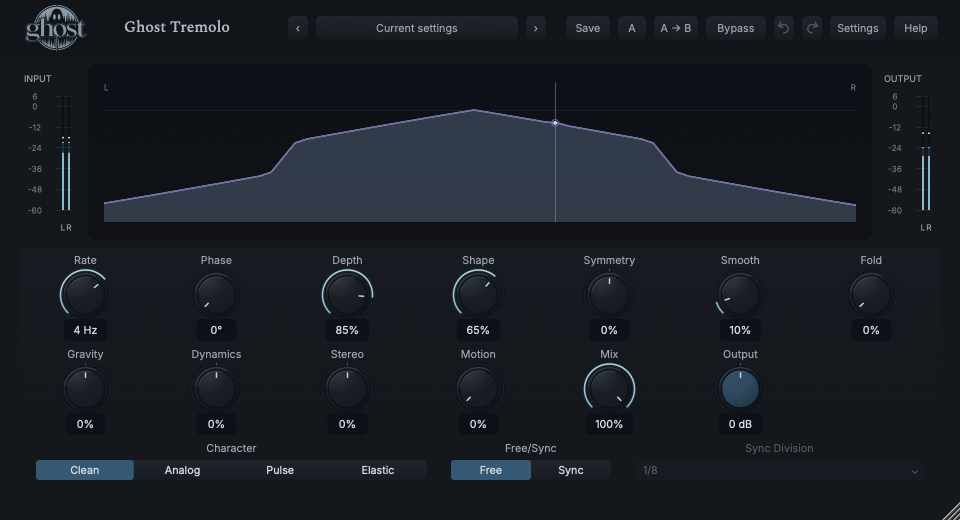960x520 pixels.
Task: Select Analog character mode
Action: tap(182, 470)
